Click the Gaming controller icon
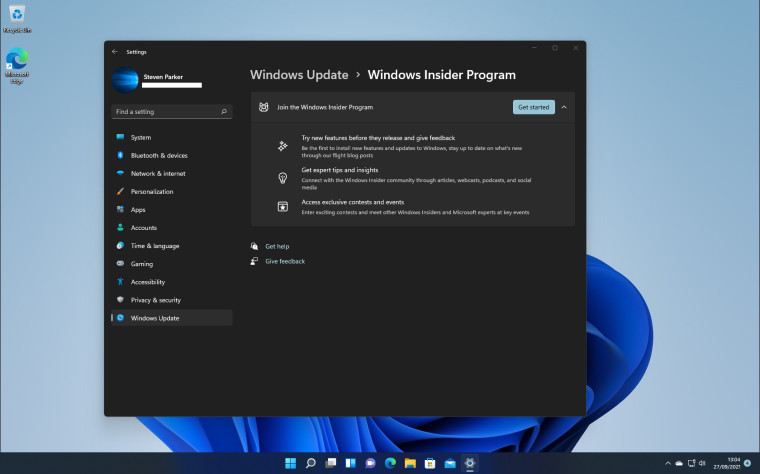This screenshot has width=760, height=474. click(120, 264)
